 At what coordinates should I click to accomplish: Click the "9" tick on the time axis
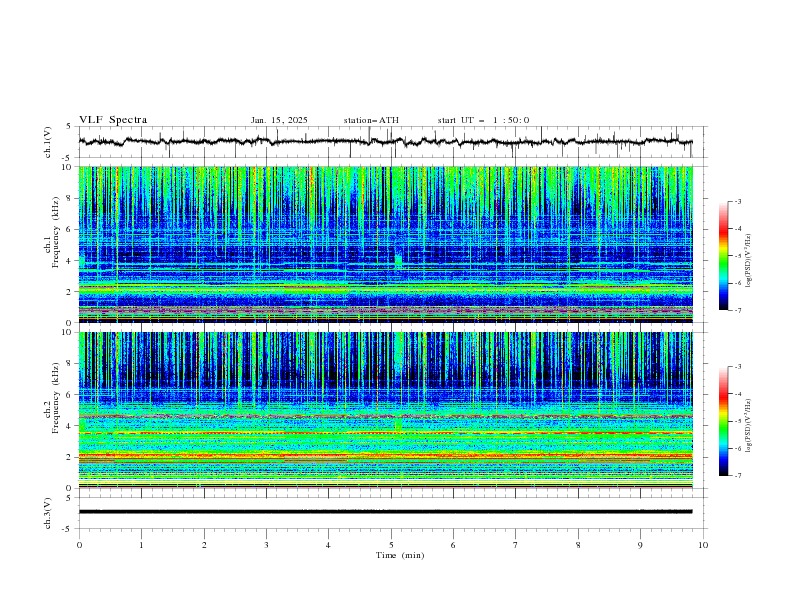pyautogui.click(x=640, y=545)
